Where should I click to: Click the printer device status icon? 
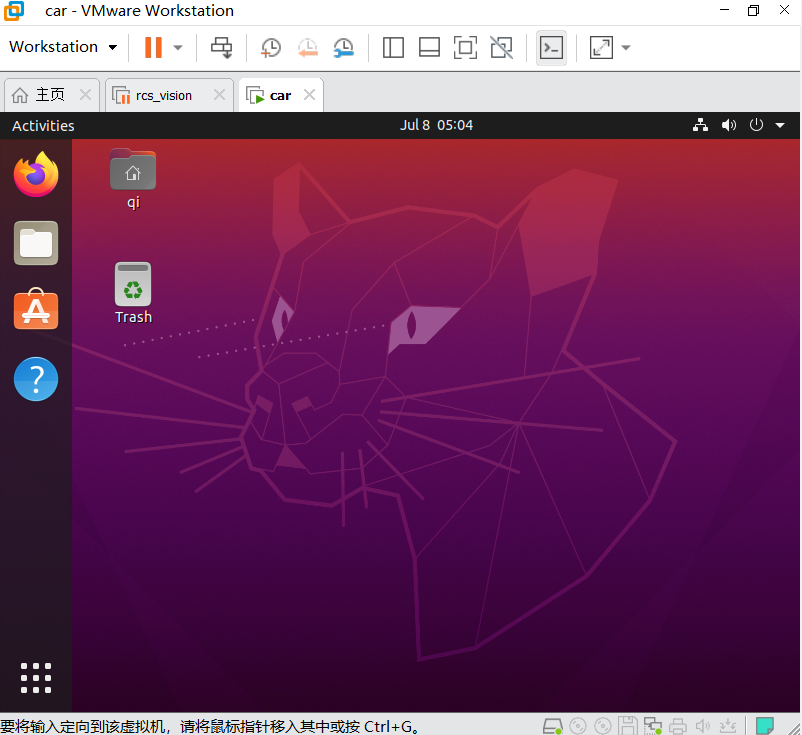pos(678,726)
